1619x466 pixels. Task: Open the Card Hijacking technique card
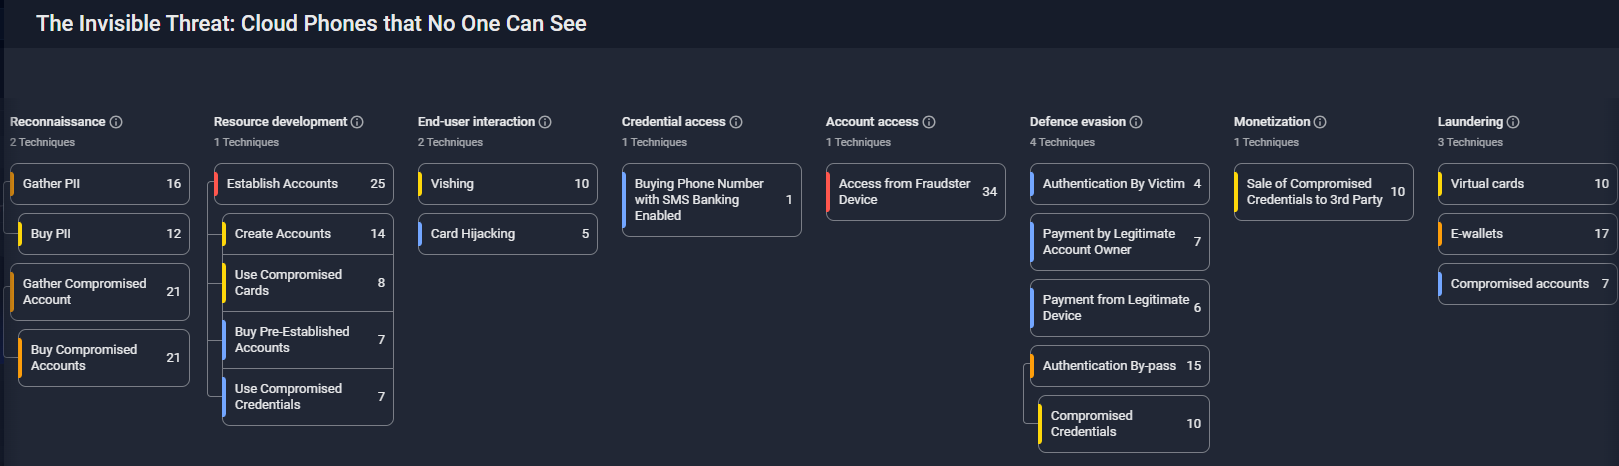[x=508, y=234]
